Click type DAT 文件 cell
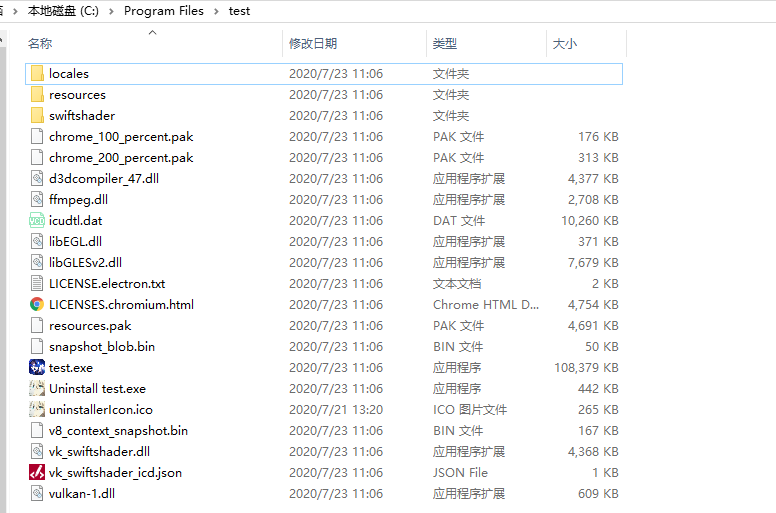Viewport: 776px width, 513px height. point(459,221)
